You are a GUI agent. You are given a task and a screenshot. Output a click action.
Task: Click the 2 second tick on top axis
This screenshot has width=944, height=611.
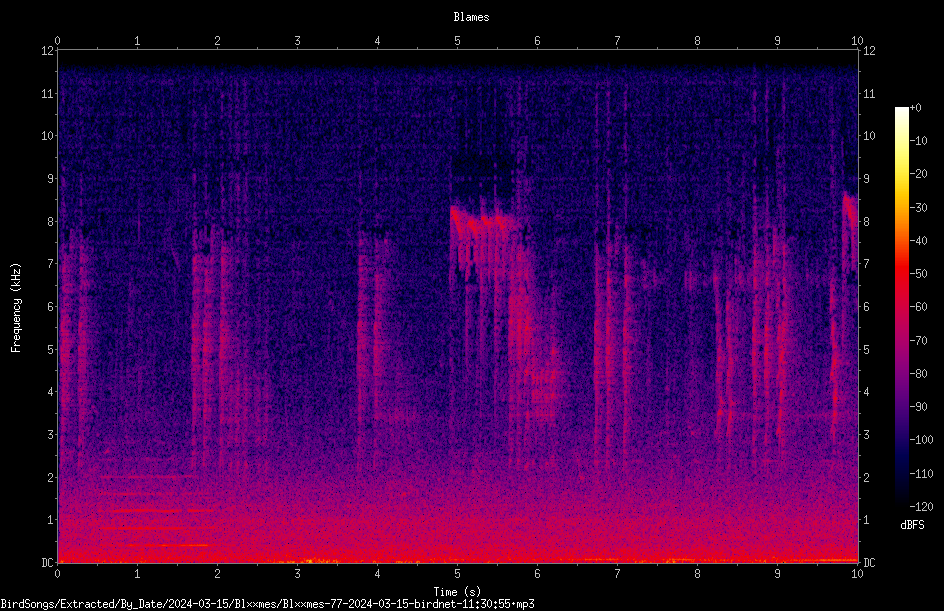217,40
